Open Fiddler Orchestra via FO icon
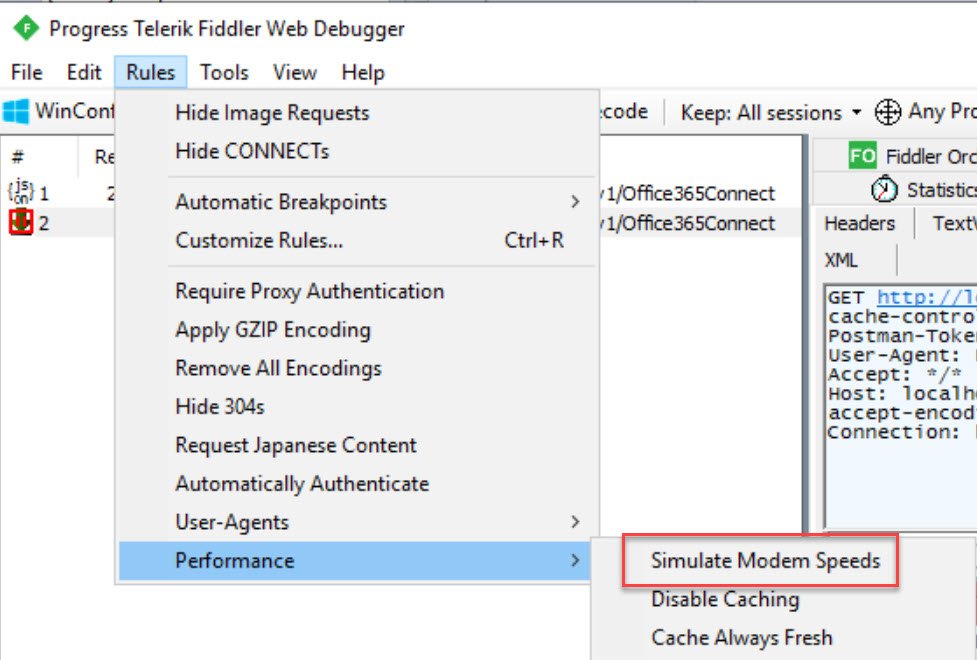This screenshot has height=660, width=977. click(x=862, y=156)
